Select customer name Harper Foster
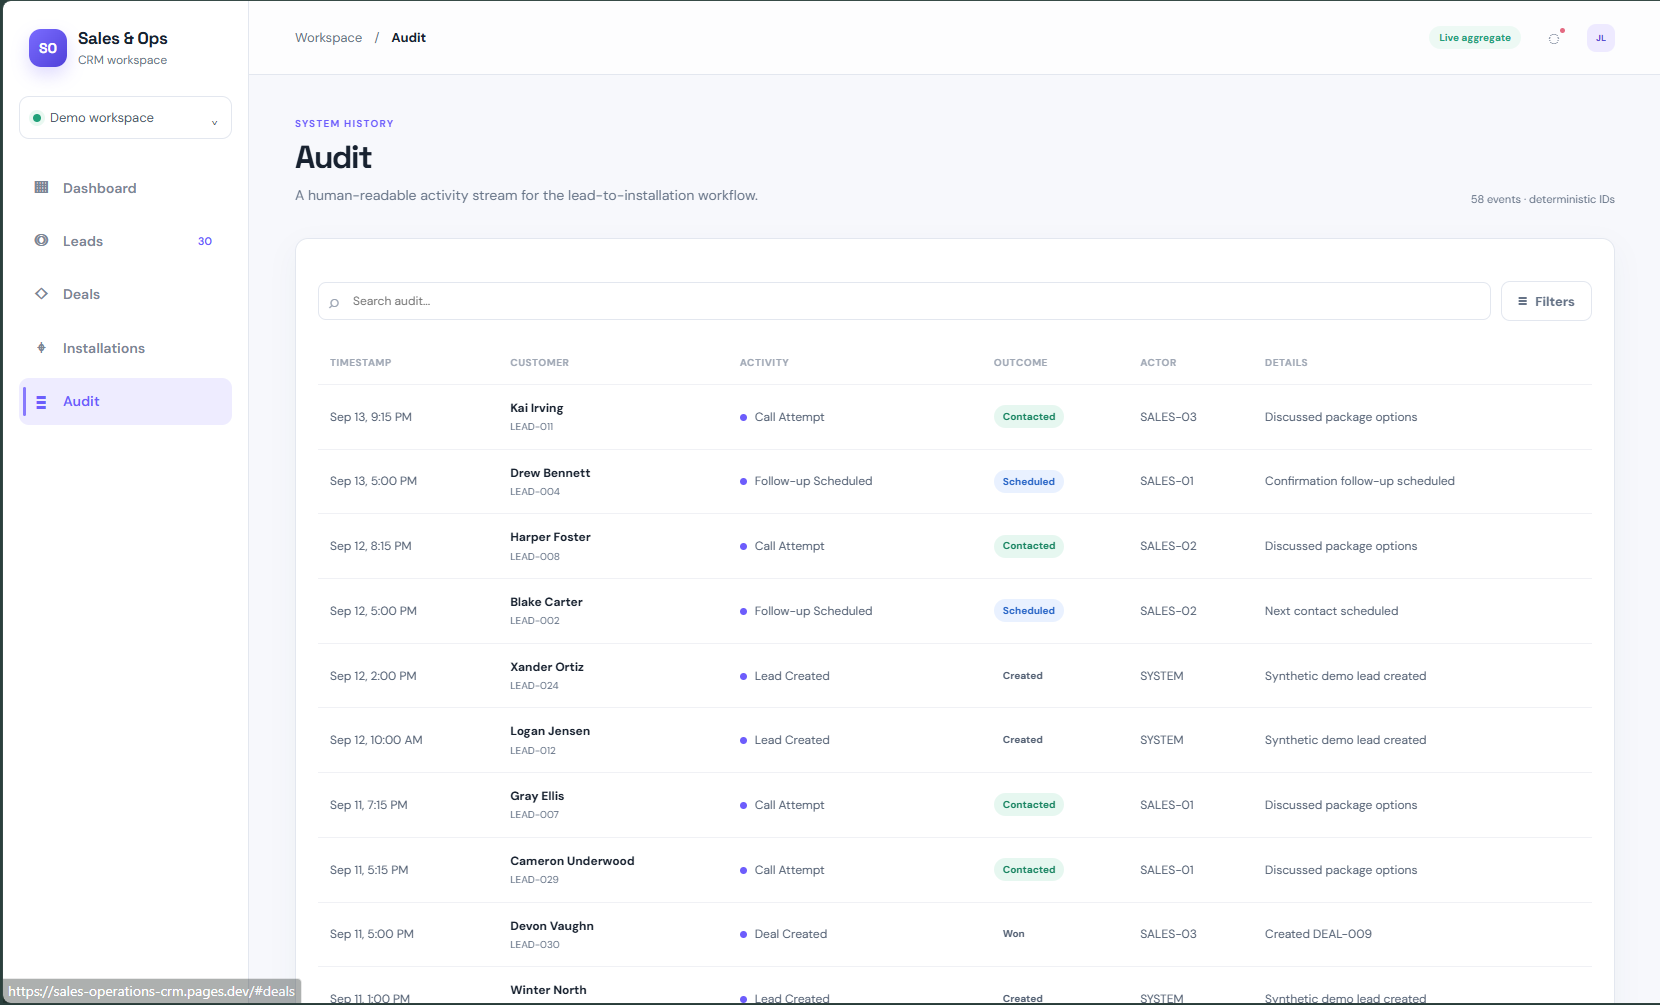 coord(550,537)
